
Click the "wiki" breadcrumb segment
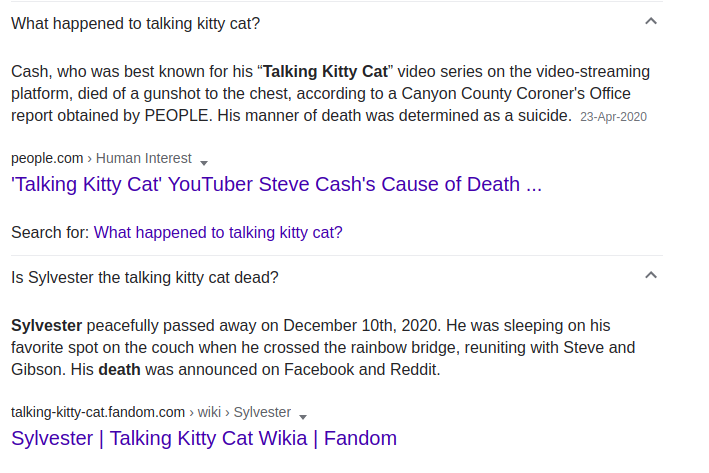click(x=209, y=412)
